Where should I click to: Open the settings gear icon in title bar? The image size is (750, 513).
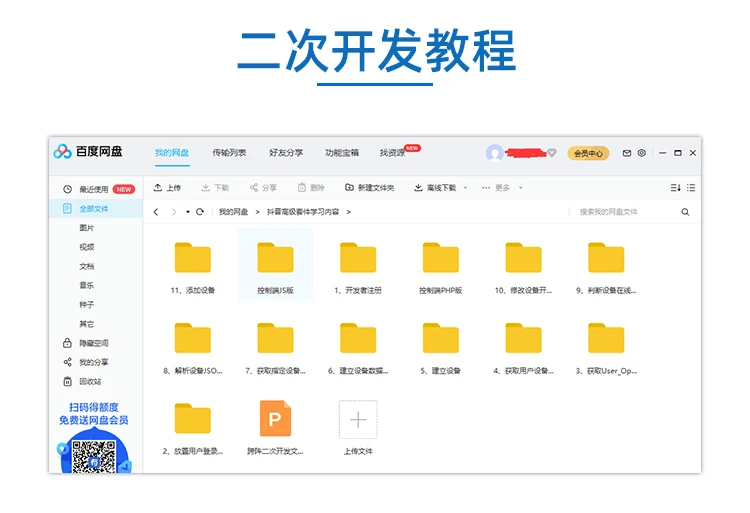pos(642,153)
